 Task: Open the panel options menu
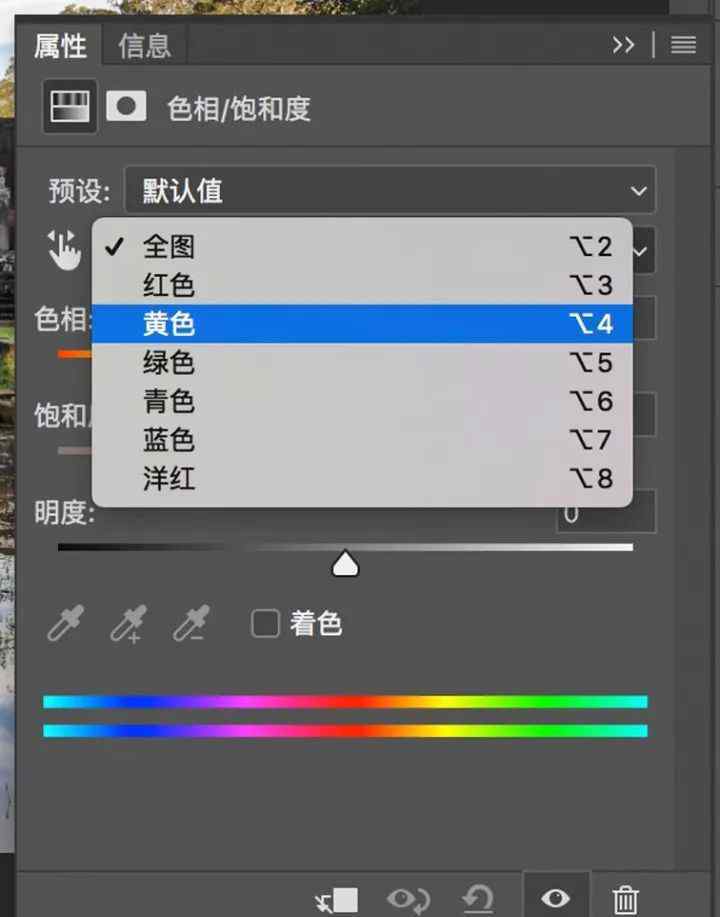click(x=683, y=45)
